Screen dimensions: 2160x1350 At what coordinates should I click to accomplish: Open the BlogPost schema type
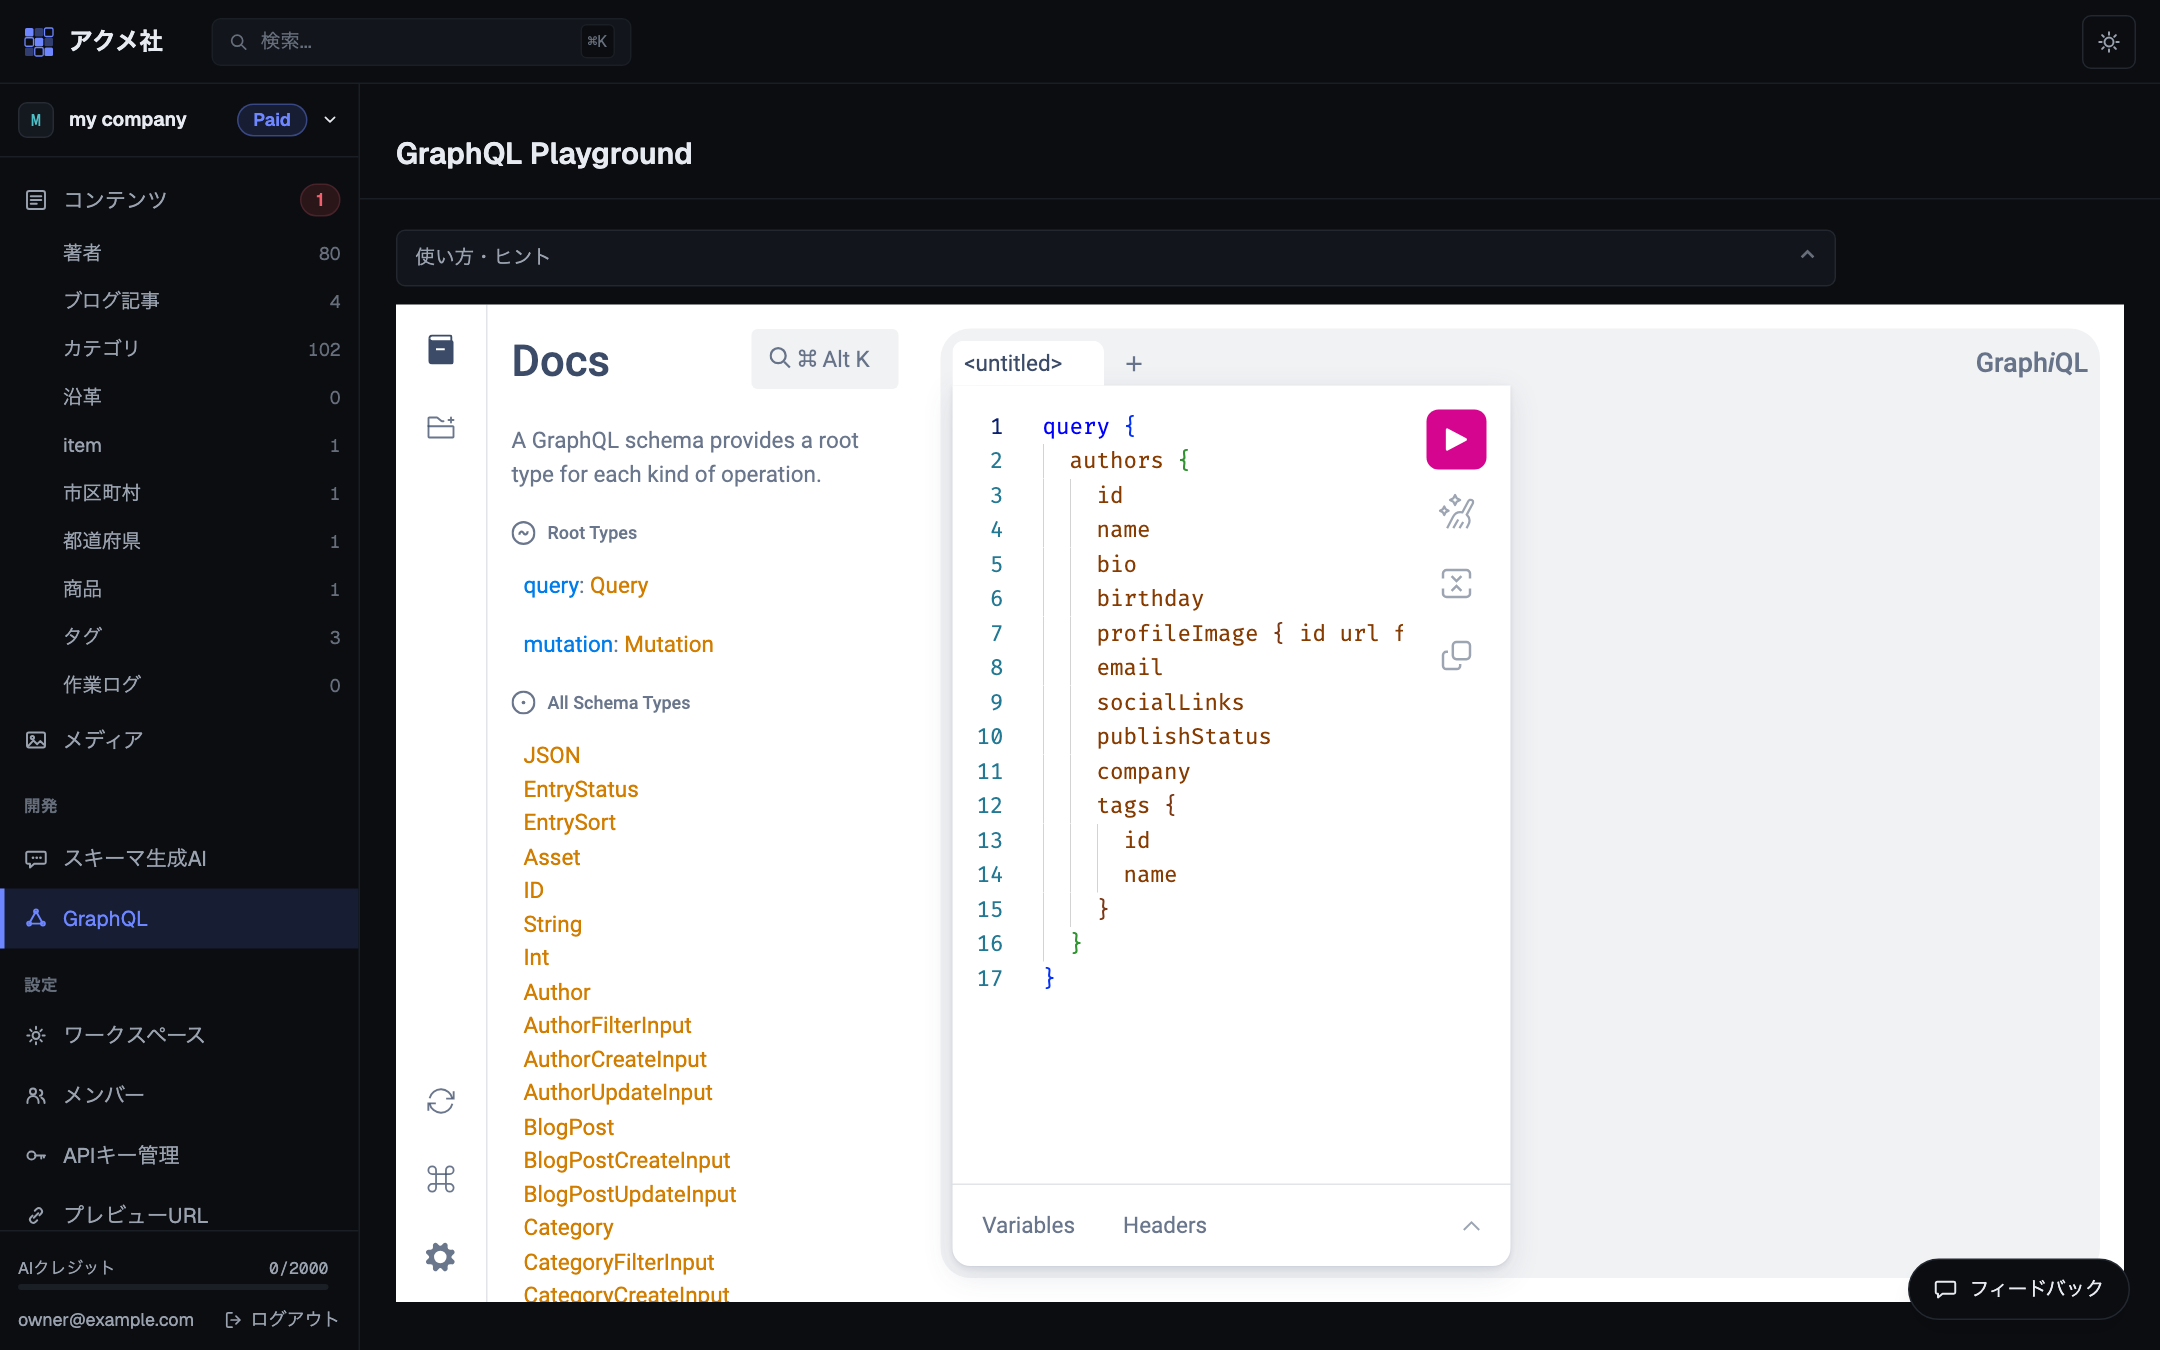click(x=568, y=1127)
